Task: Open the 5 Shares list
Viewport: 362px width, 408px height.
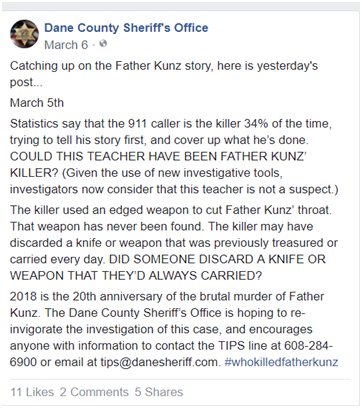Action: click(x=159, y=392)
